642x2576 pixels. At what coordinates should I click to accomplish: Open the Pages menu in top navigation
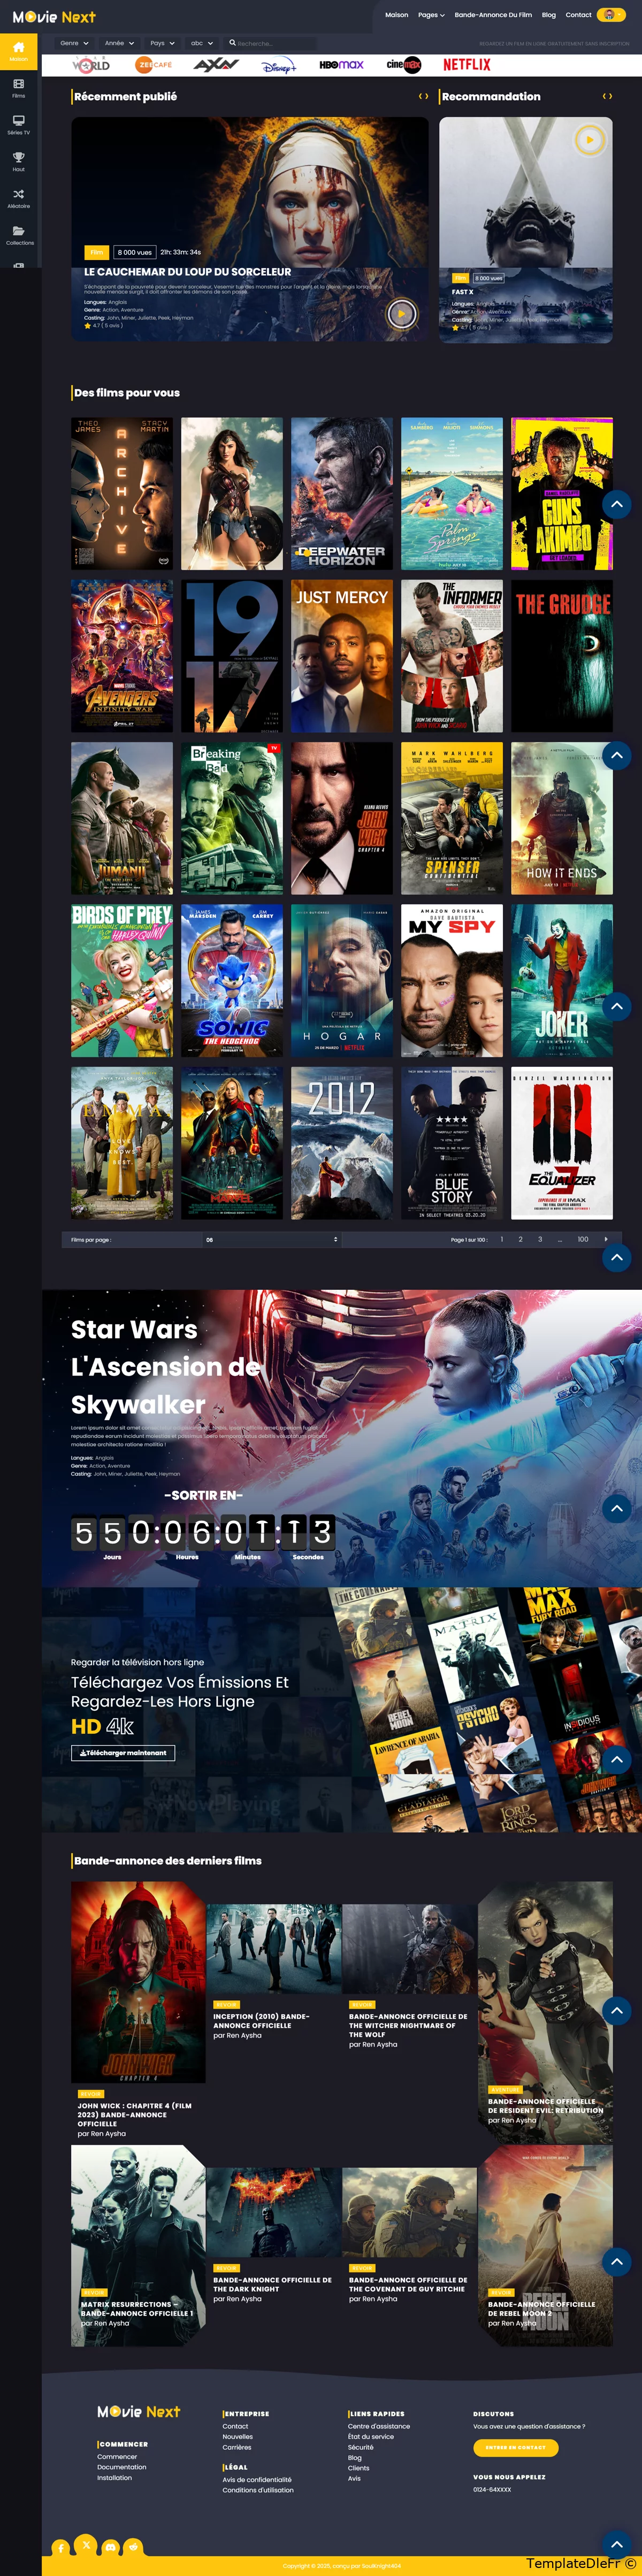pos(431,15)
